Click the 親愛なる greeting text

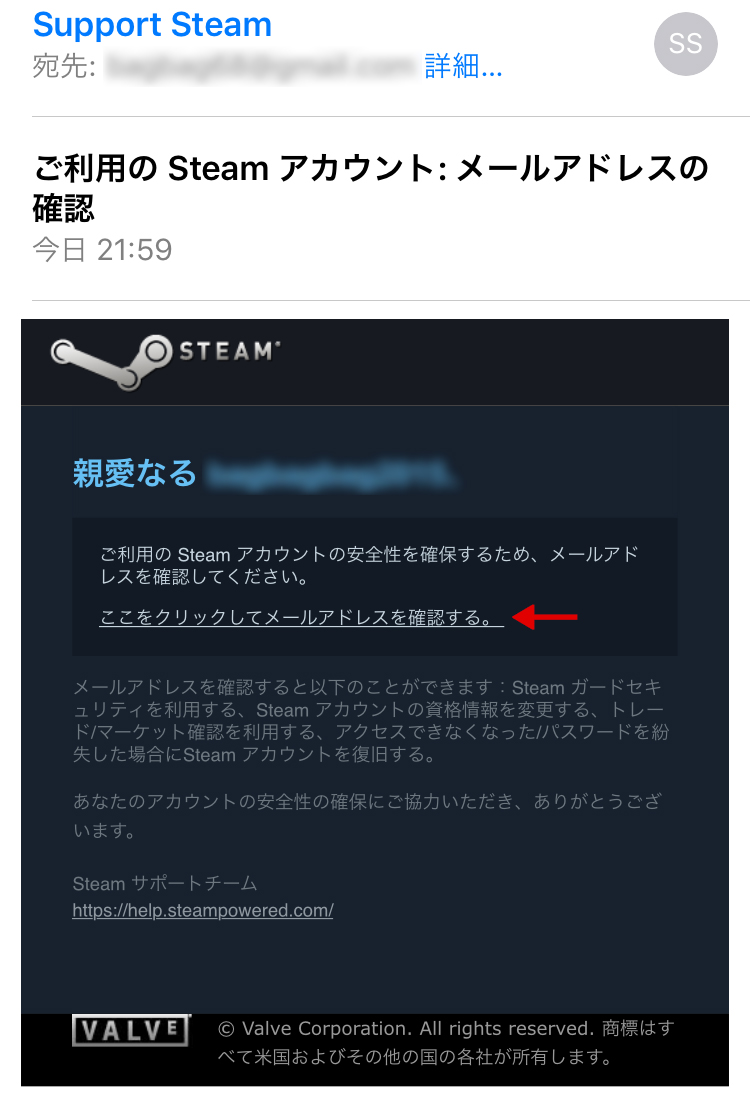(x=135, y=473)
